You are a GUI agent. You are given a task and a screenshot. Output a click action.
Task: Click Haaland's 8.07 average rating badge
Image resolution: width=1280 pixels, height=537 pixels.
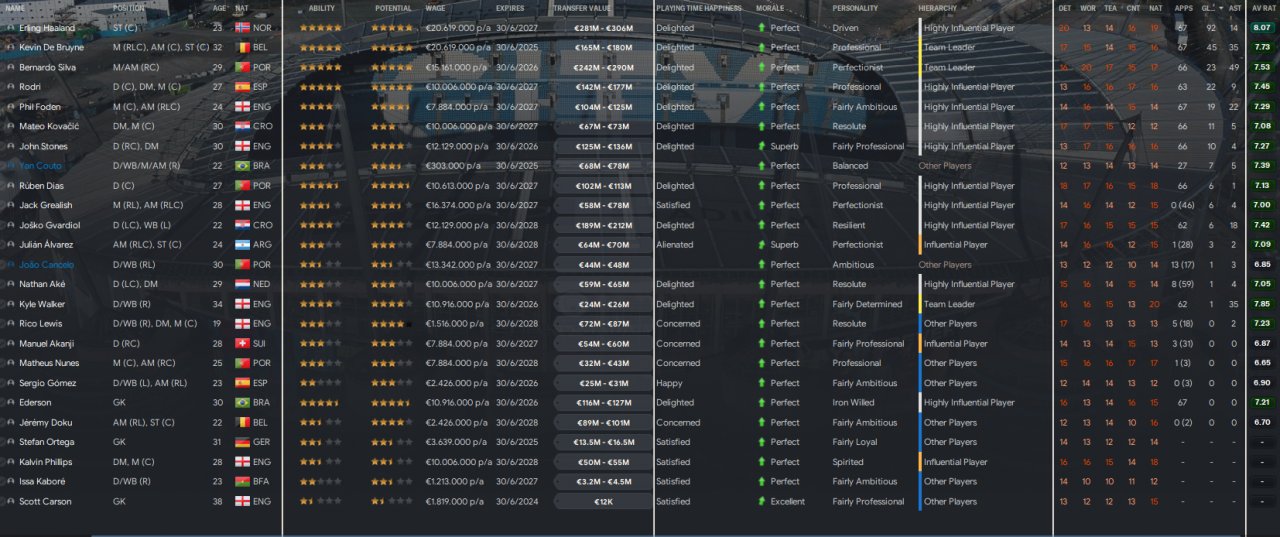pos(1262,28)
